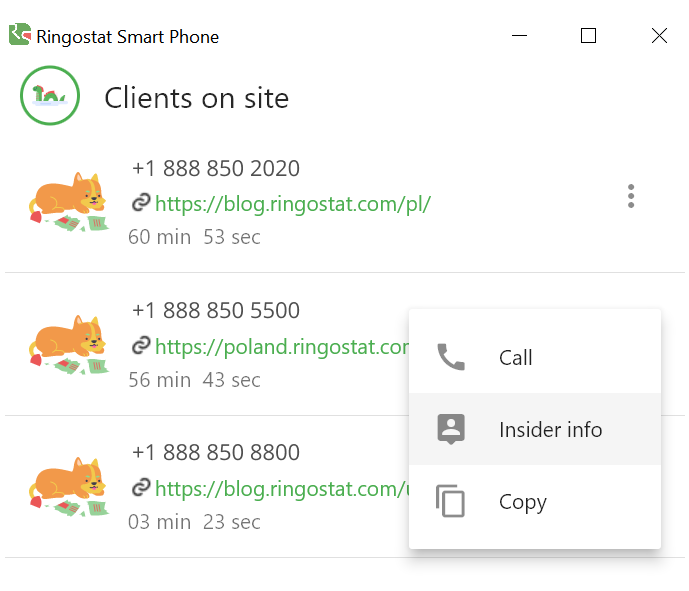This screenshot has height=591, width=689.
Task: Minimize the Ringostat Smart Phone window
Action: [x=519, y=36]
